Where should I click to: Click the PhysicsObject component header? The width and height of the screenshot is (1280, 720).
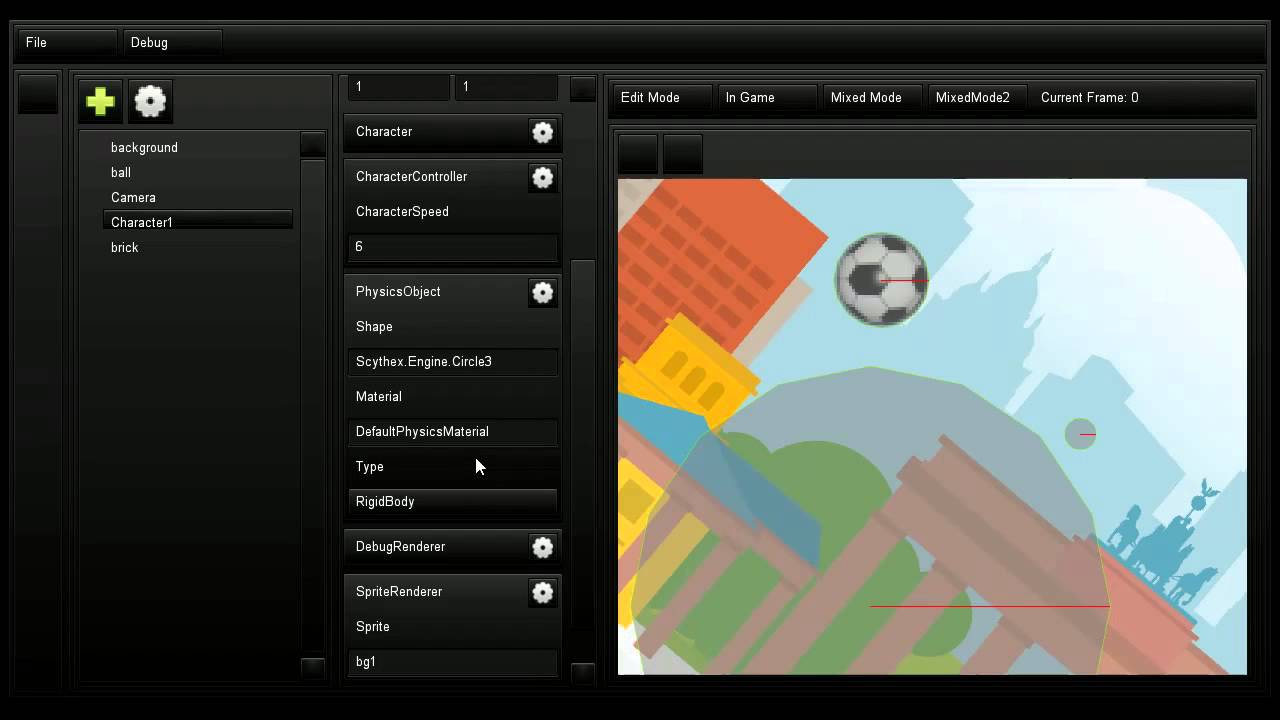[435, 292]
